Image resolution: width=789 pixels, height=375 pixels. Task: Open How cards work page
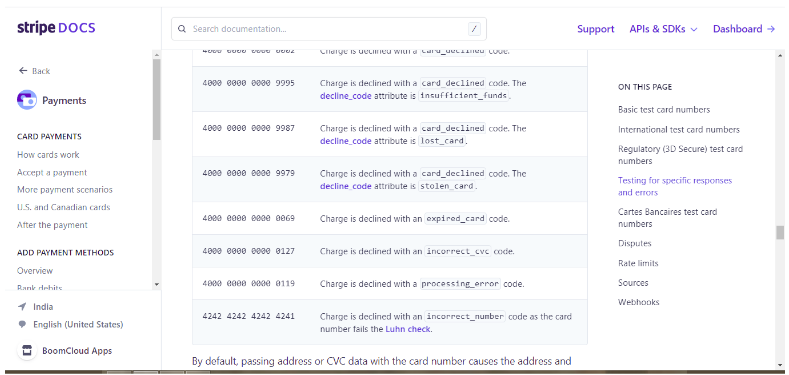click(48, 155)
